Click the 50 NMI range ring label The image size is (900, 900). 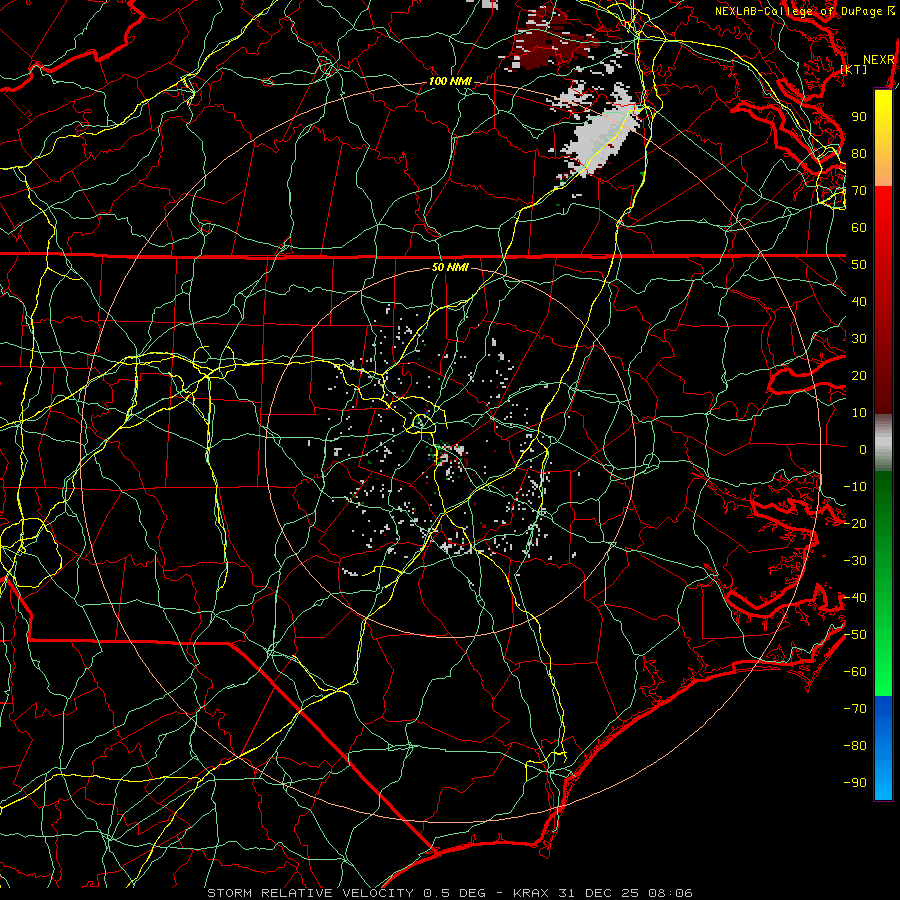[x=450, y=267]
